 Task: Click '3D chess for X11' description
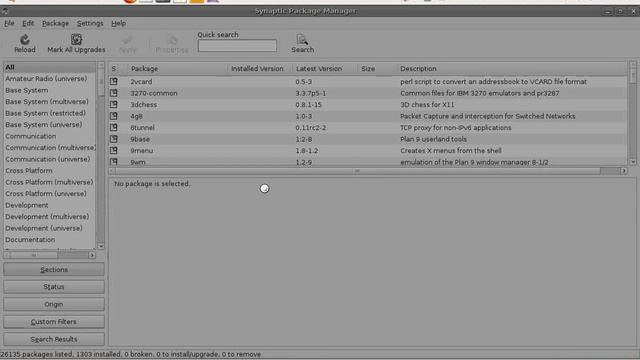(x=427, y=104)
